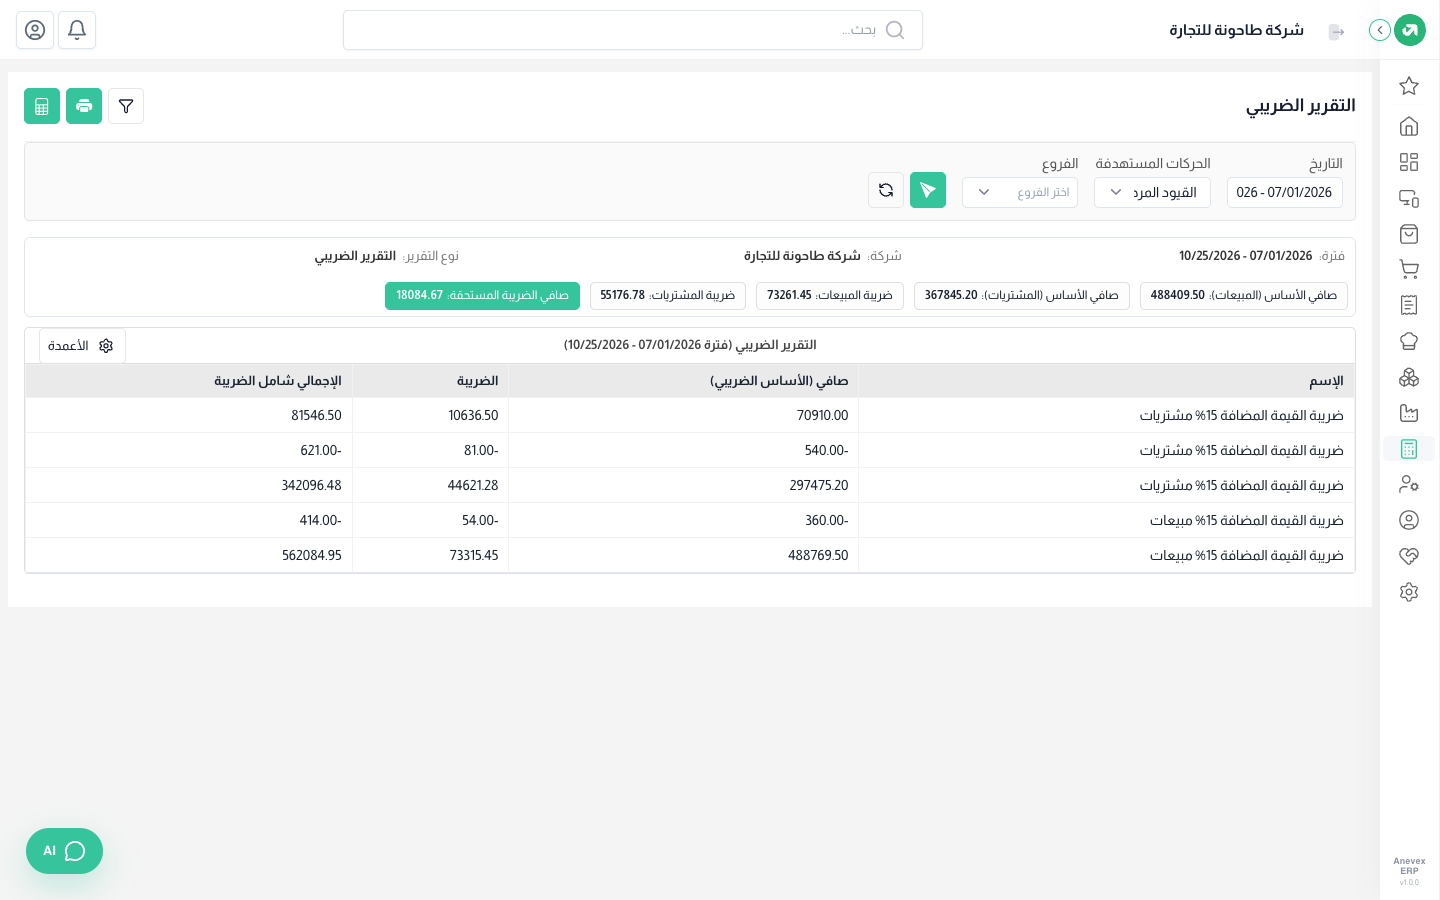
Task: Open chef hat icon in sidebar
Action: pos(1409,341)
